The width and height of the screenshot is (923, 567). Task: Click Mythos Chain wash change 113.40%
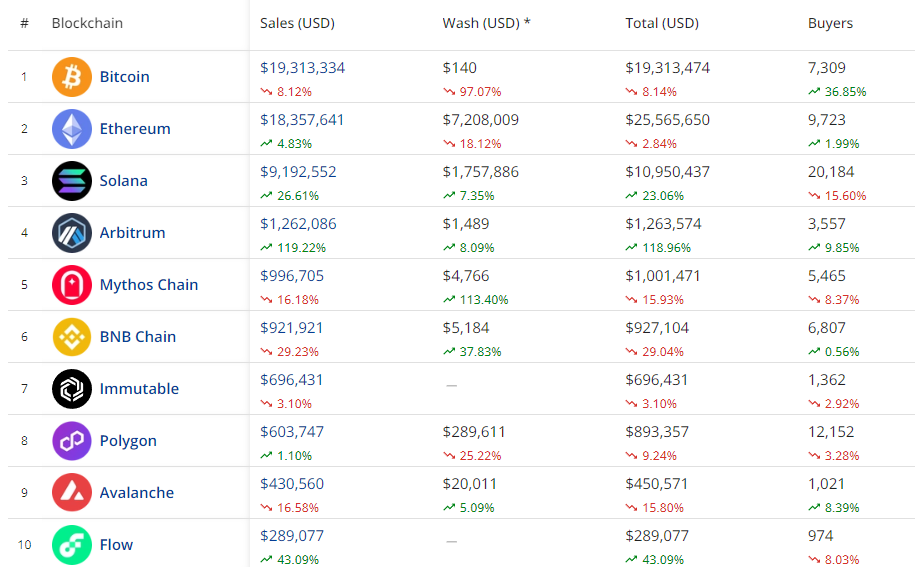pos(484,300)
